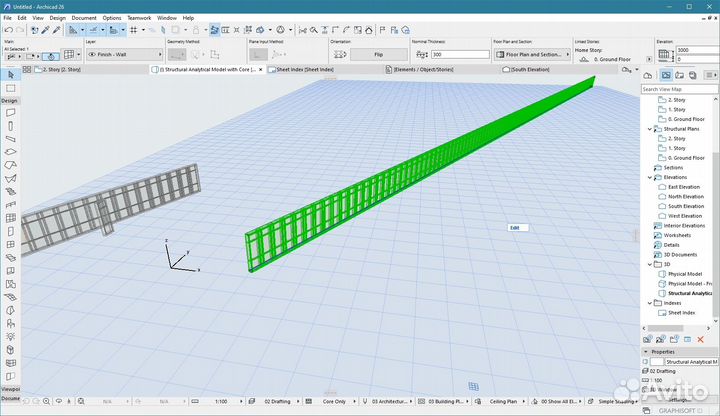Select Interior Elevations in view map
This screenshot has height=416, width=720.
(684, 225)
